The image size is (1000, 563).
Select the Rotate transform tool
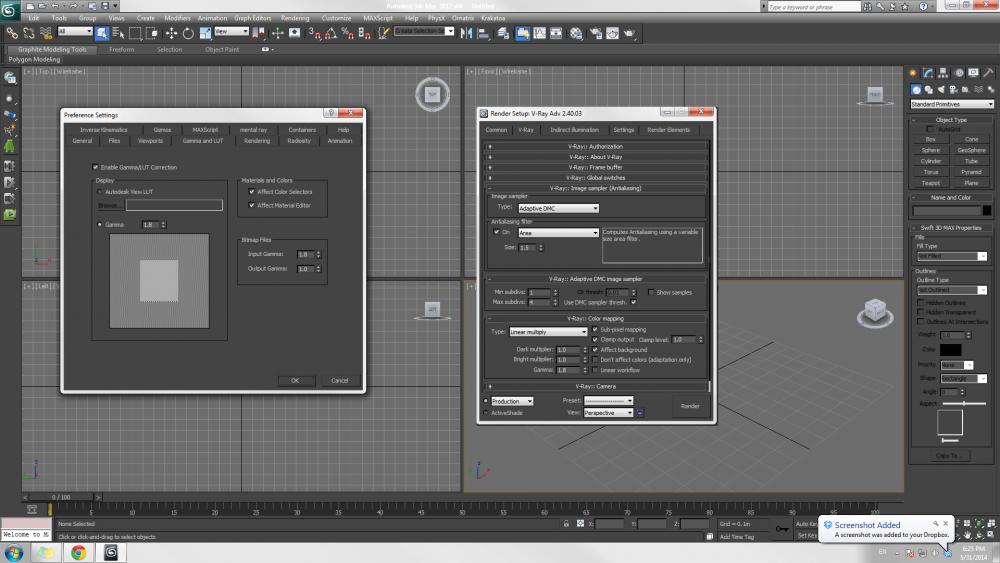click(x=188, y=33)
